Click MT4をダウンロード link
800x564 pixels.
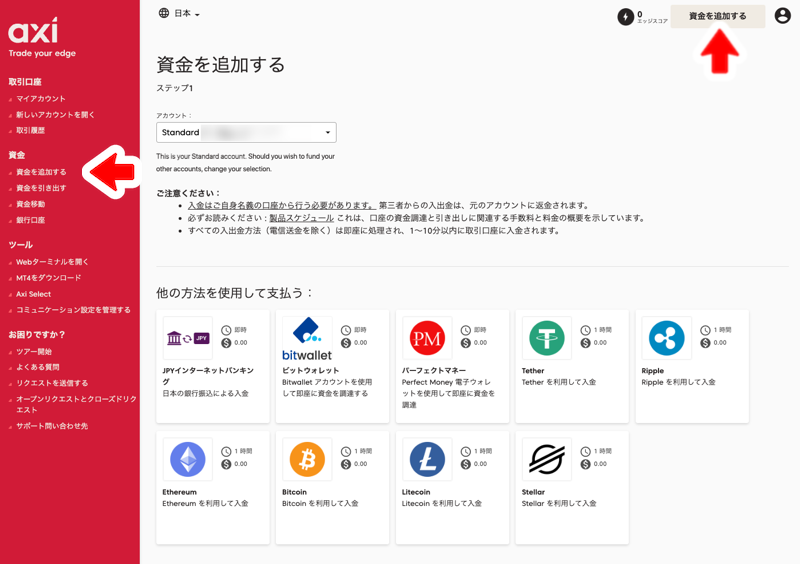(48, 278)
